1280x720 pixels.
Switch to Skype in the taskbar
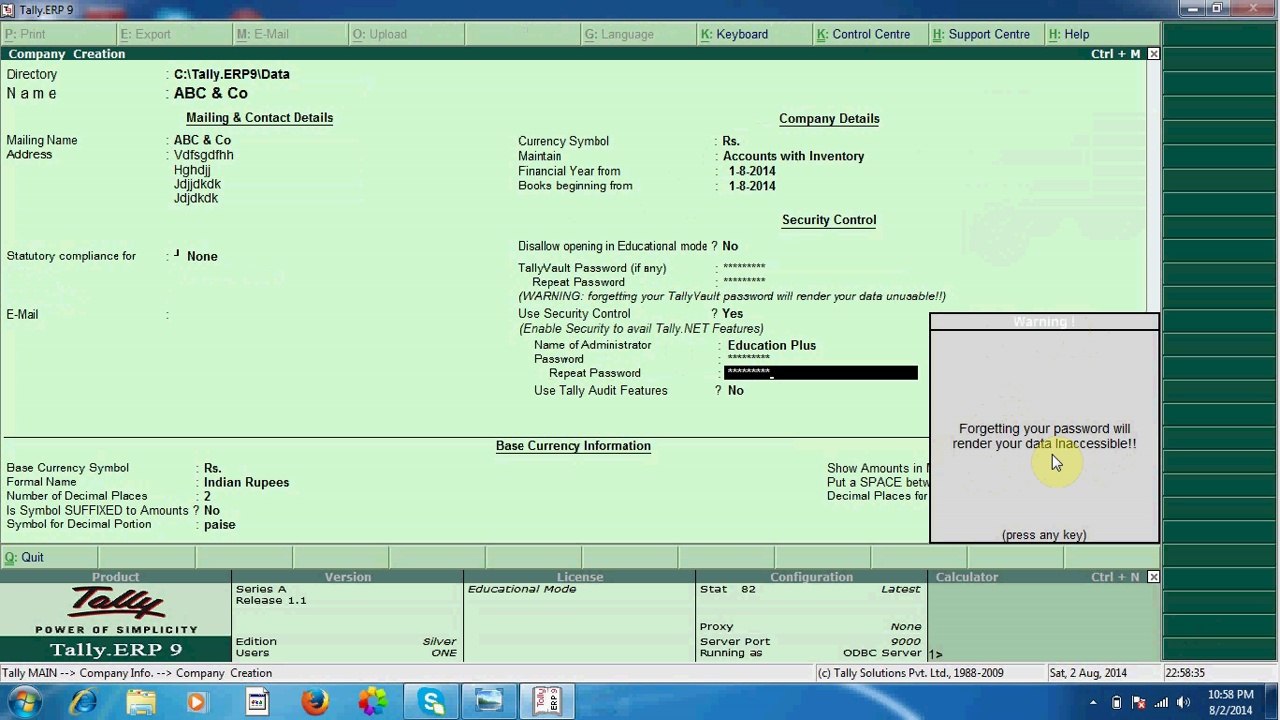[x=432, y=702]
